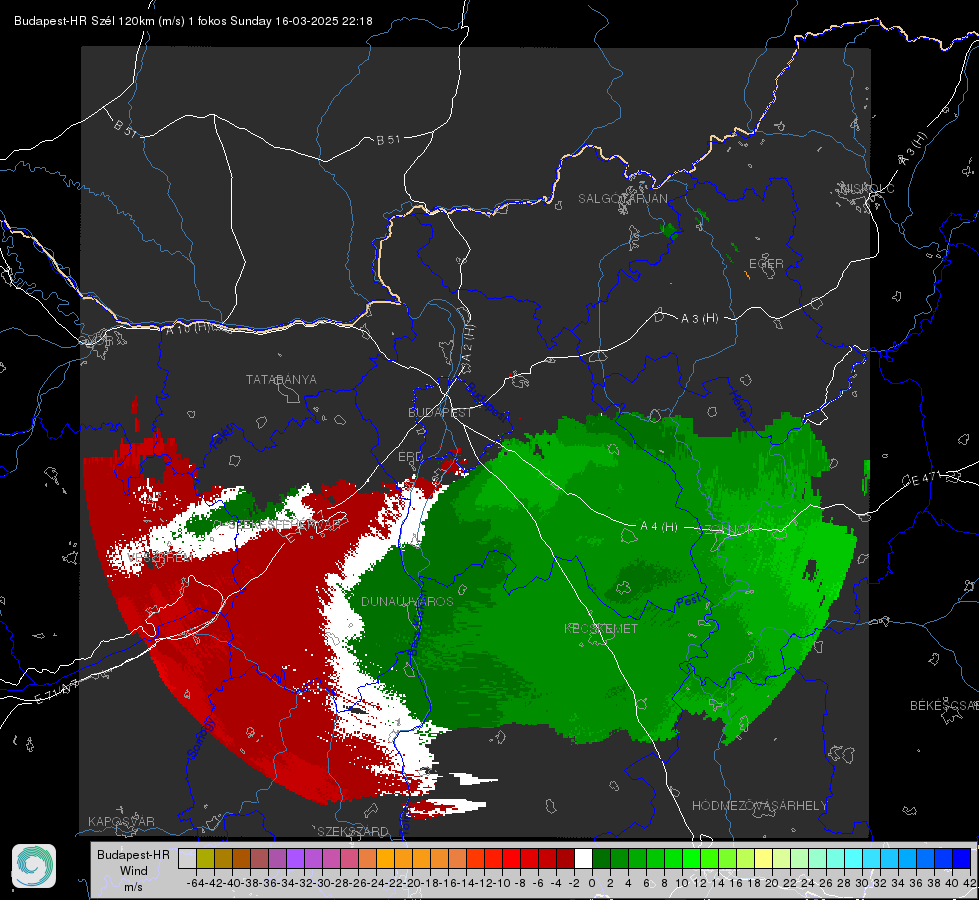979x900 pixels.
Task: Pick the deep blue swatch between 40 and 42
Action: click(x=962, y=858)
